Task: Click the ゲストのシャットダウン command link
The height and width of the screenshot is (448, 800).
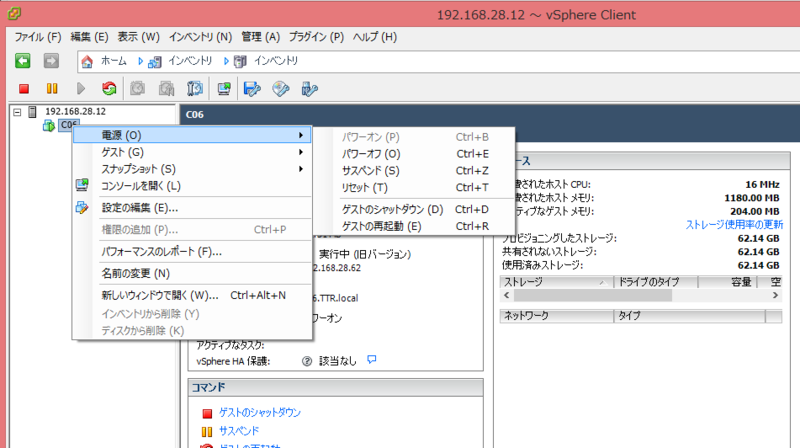Action: [260, 412]
